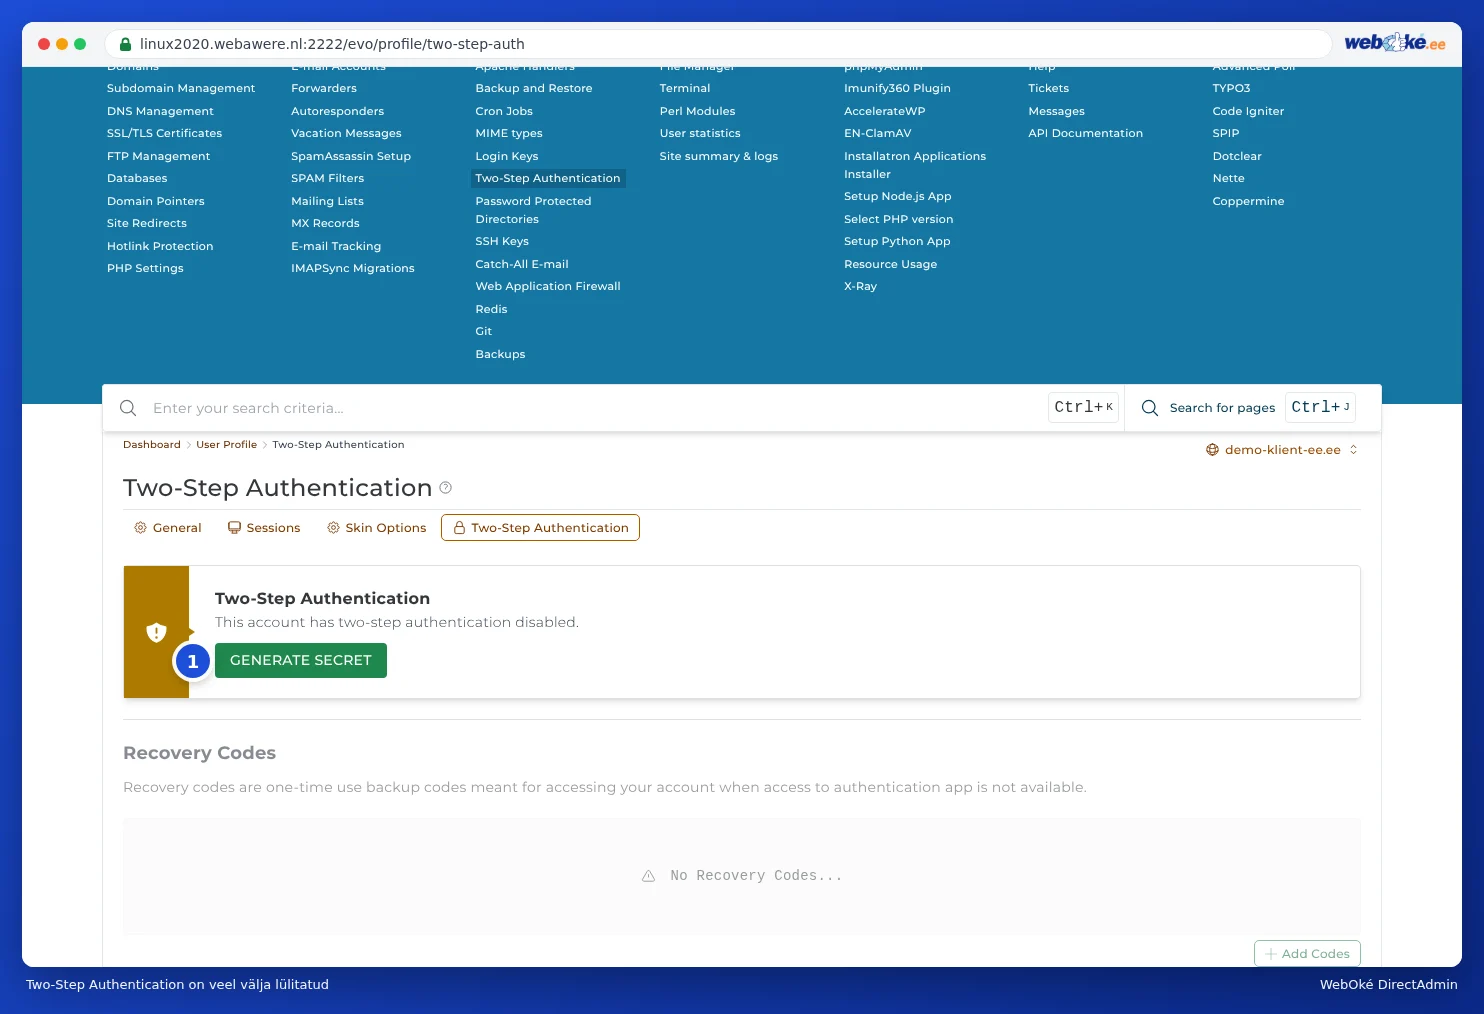Switch to the Sessions tab
The height and width of the screenshot is (1014, 1484).
click(x=264, y=528)
